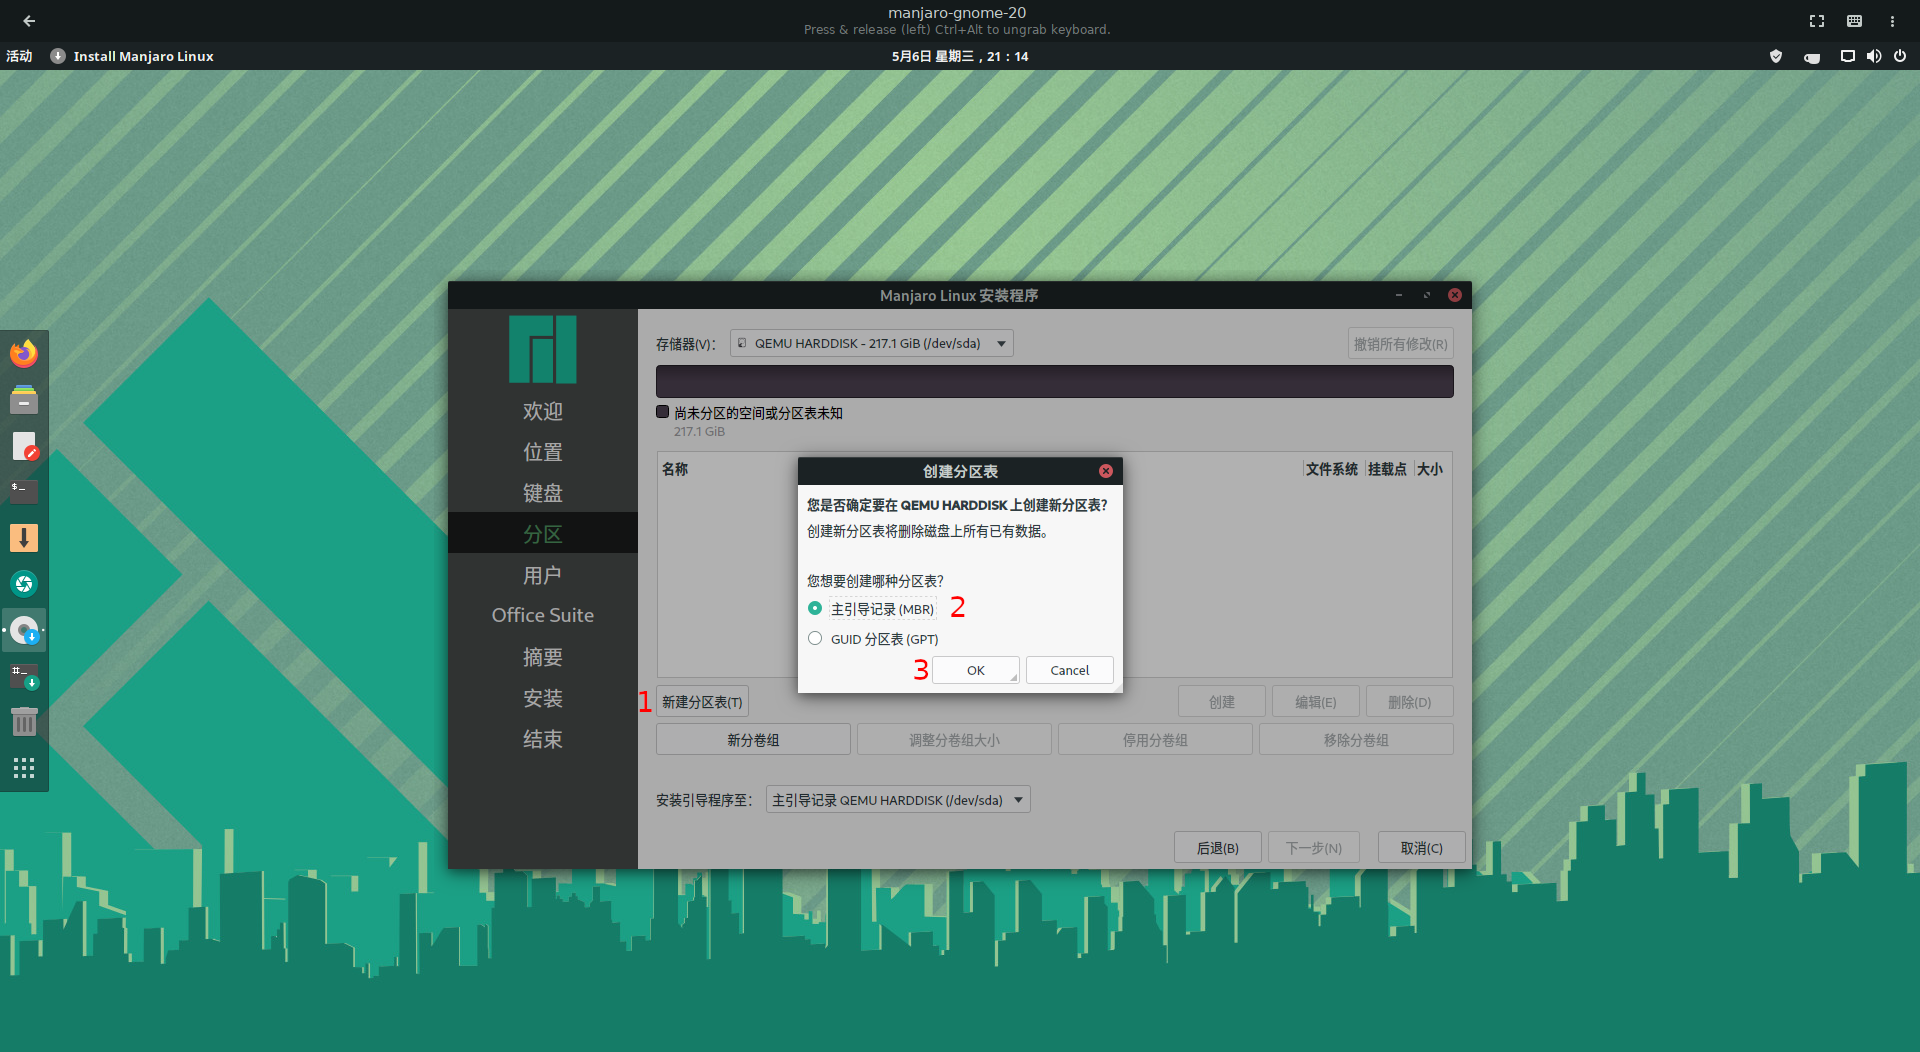Select the 结束 step in sidebar
Screen dimensions: 1920x1052
click(543, 739)
